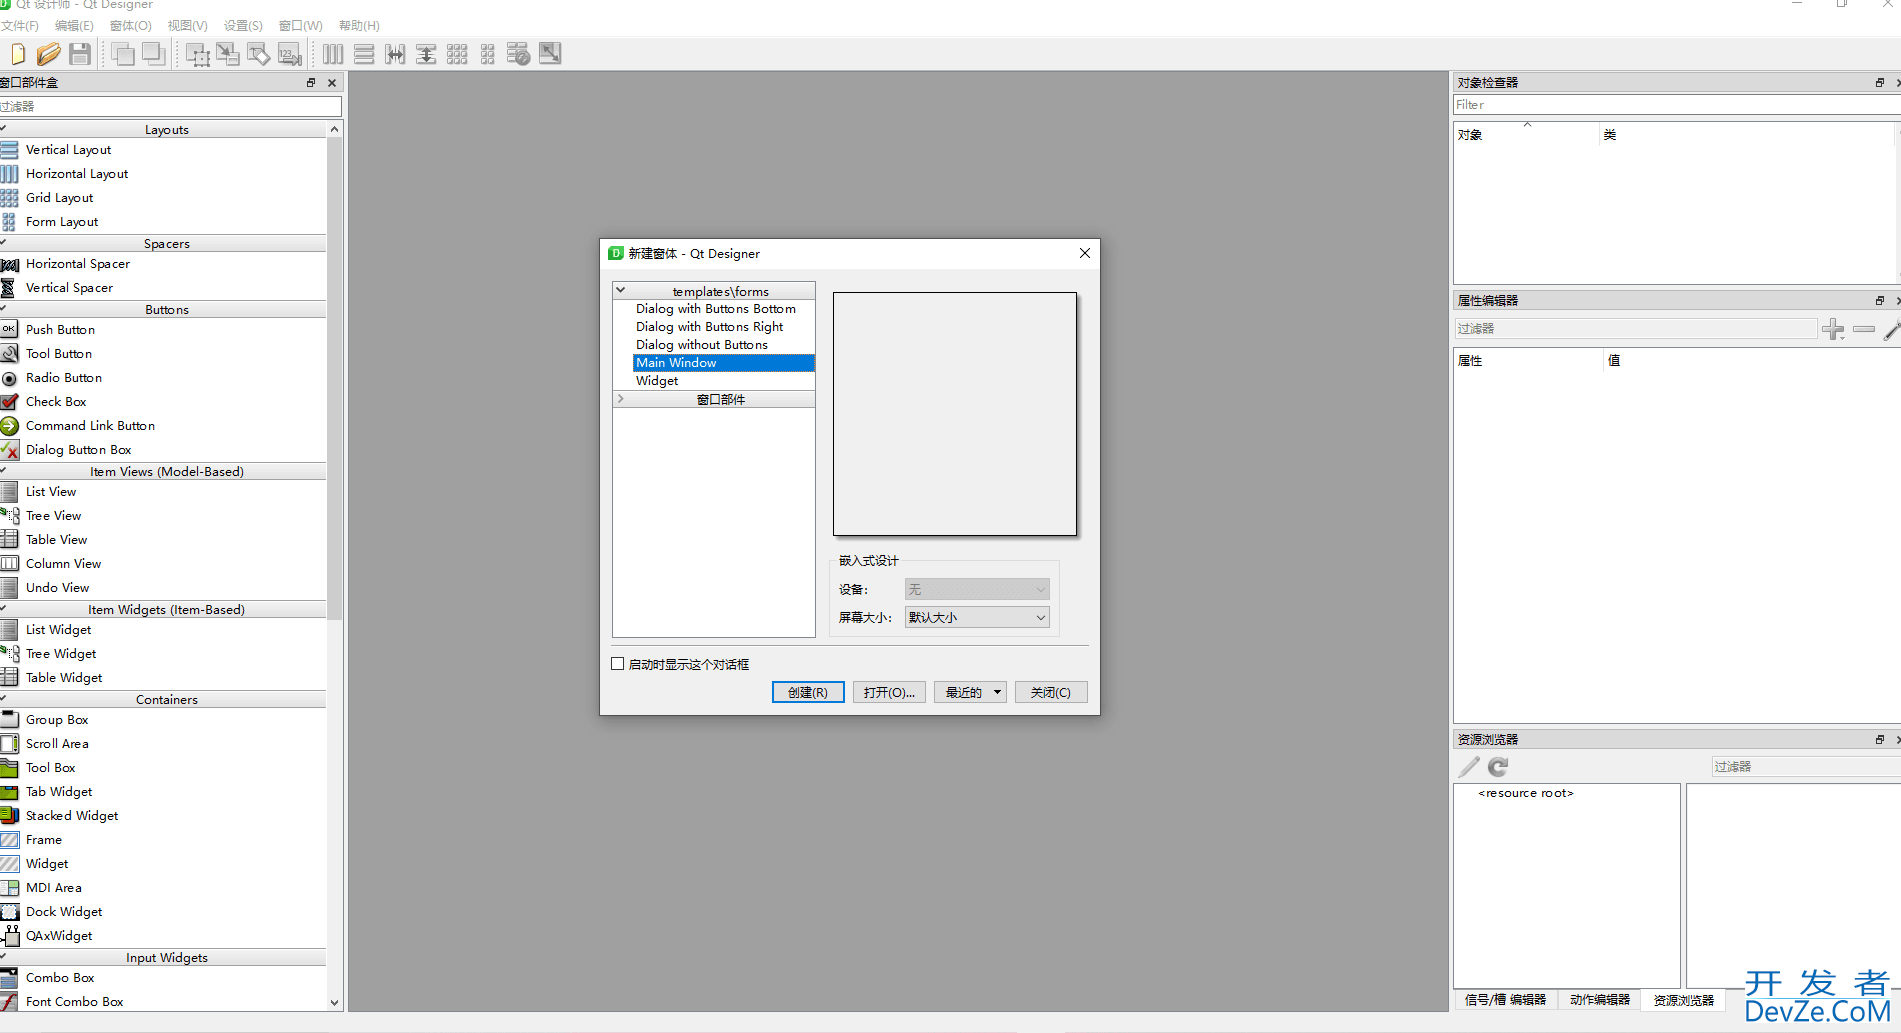Collapse the Item Widgets (Item-Based) category

[163, 610]
